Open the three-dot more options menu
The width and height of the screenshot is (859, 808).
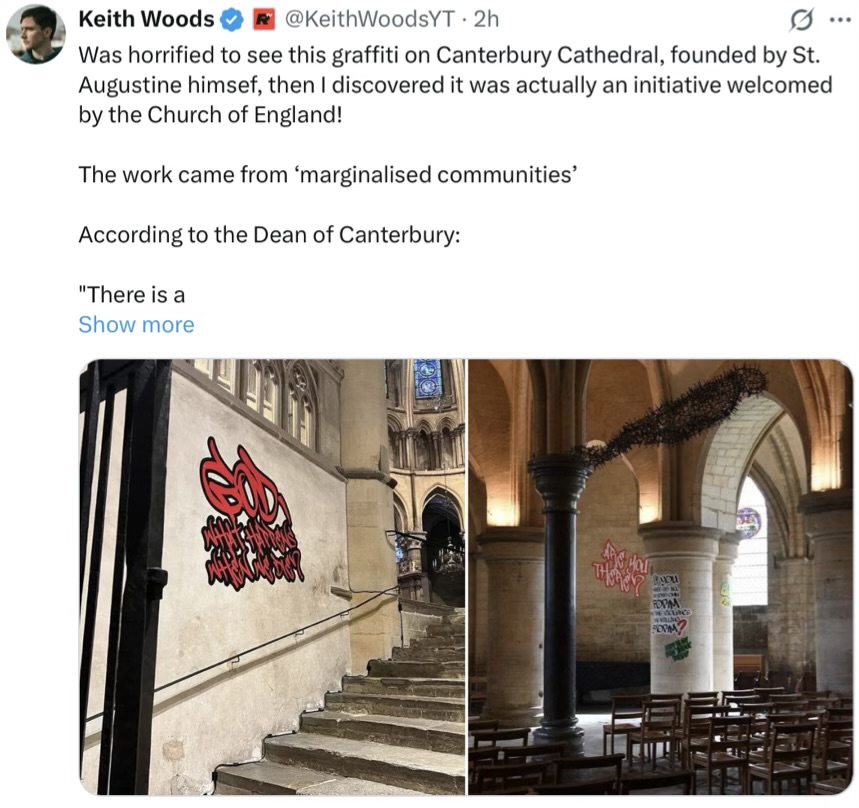tap(837, 19)
